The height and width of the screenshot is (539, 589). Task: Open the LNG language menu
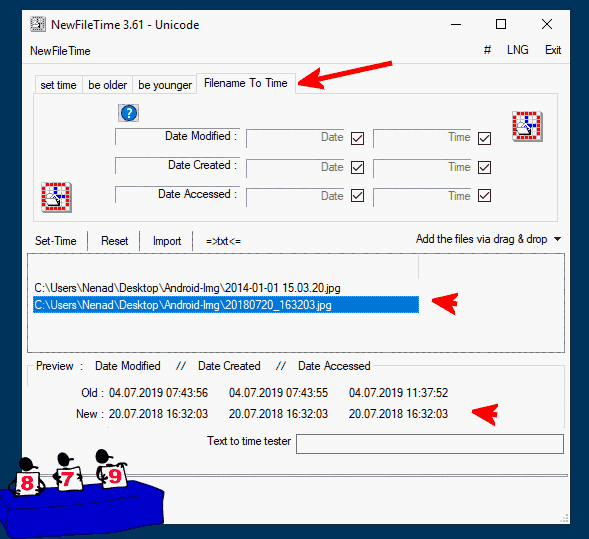(518, 50)
